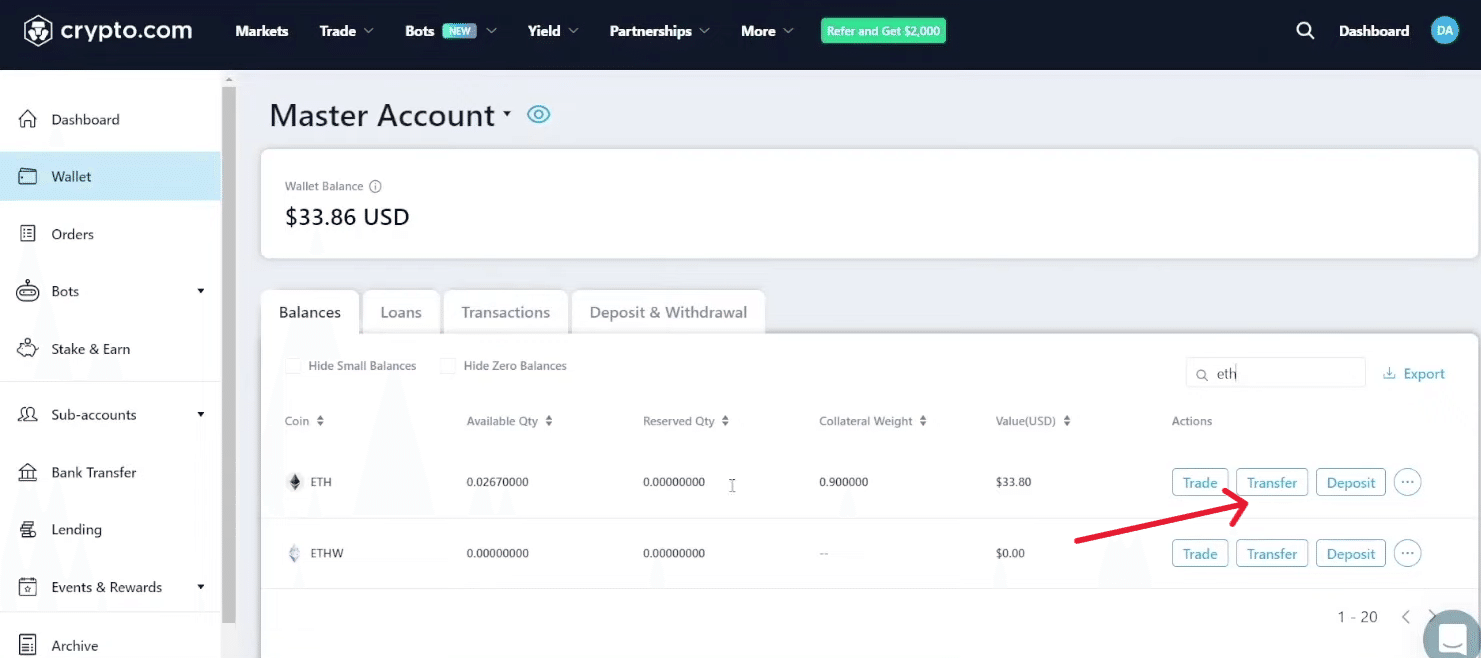Click ETHW value $0.00
1481x658 pixels.
(1010, 553)
